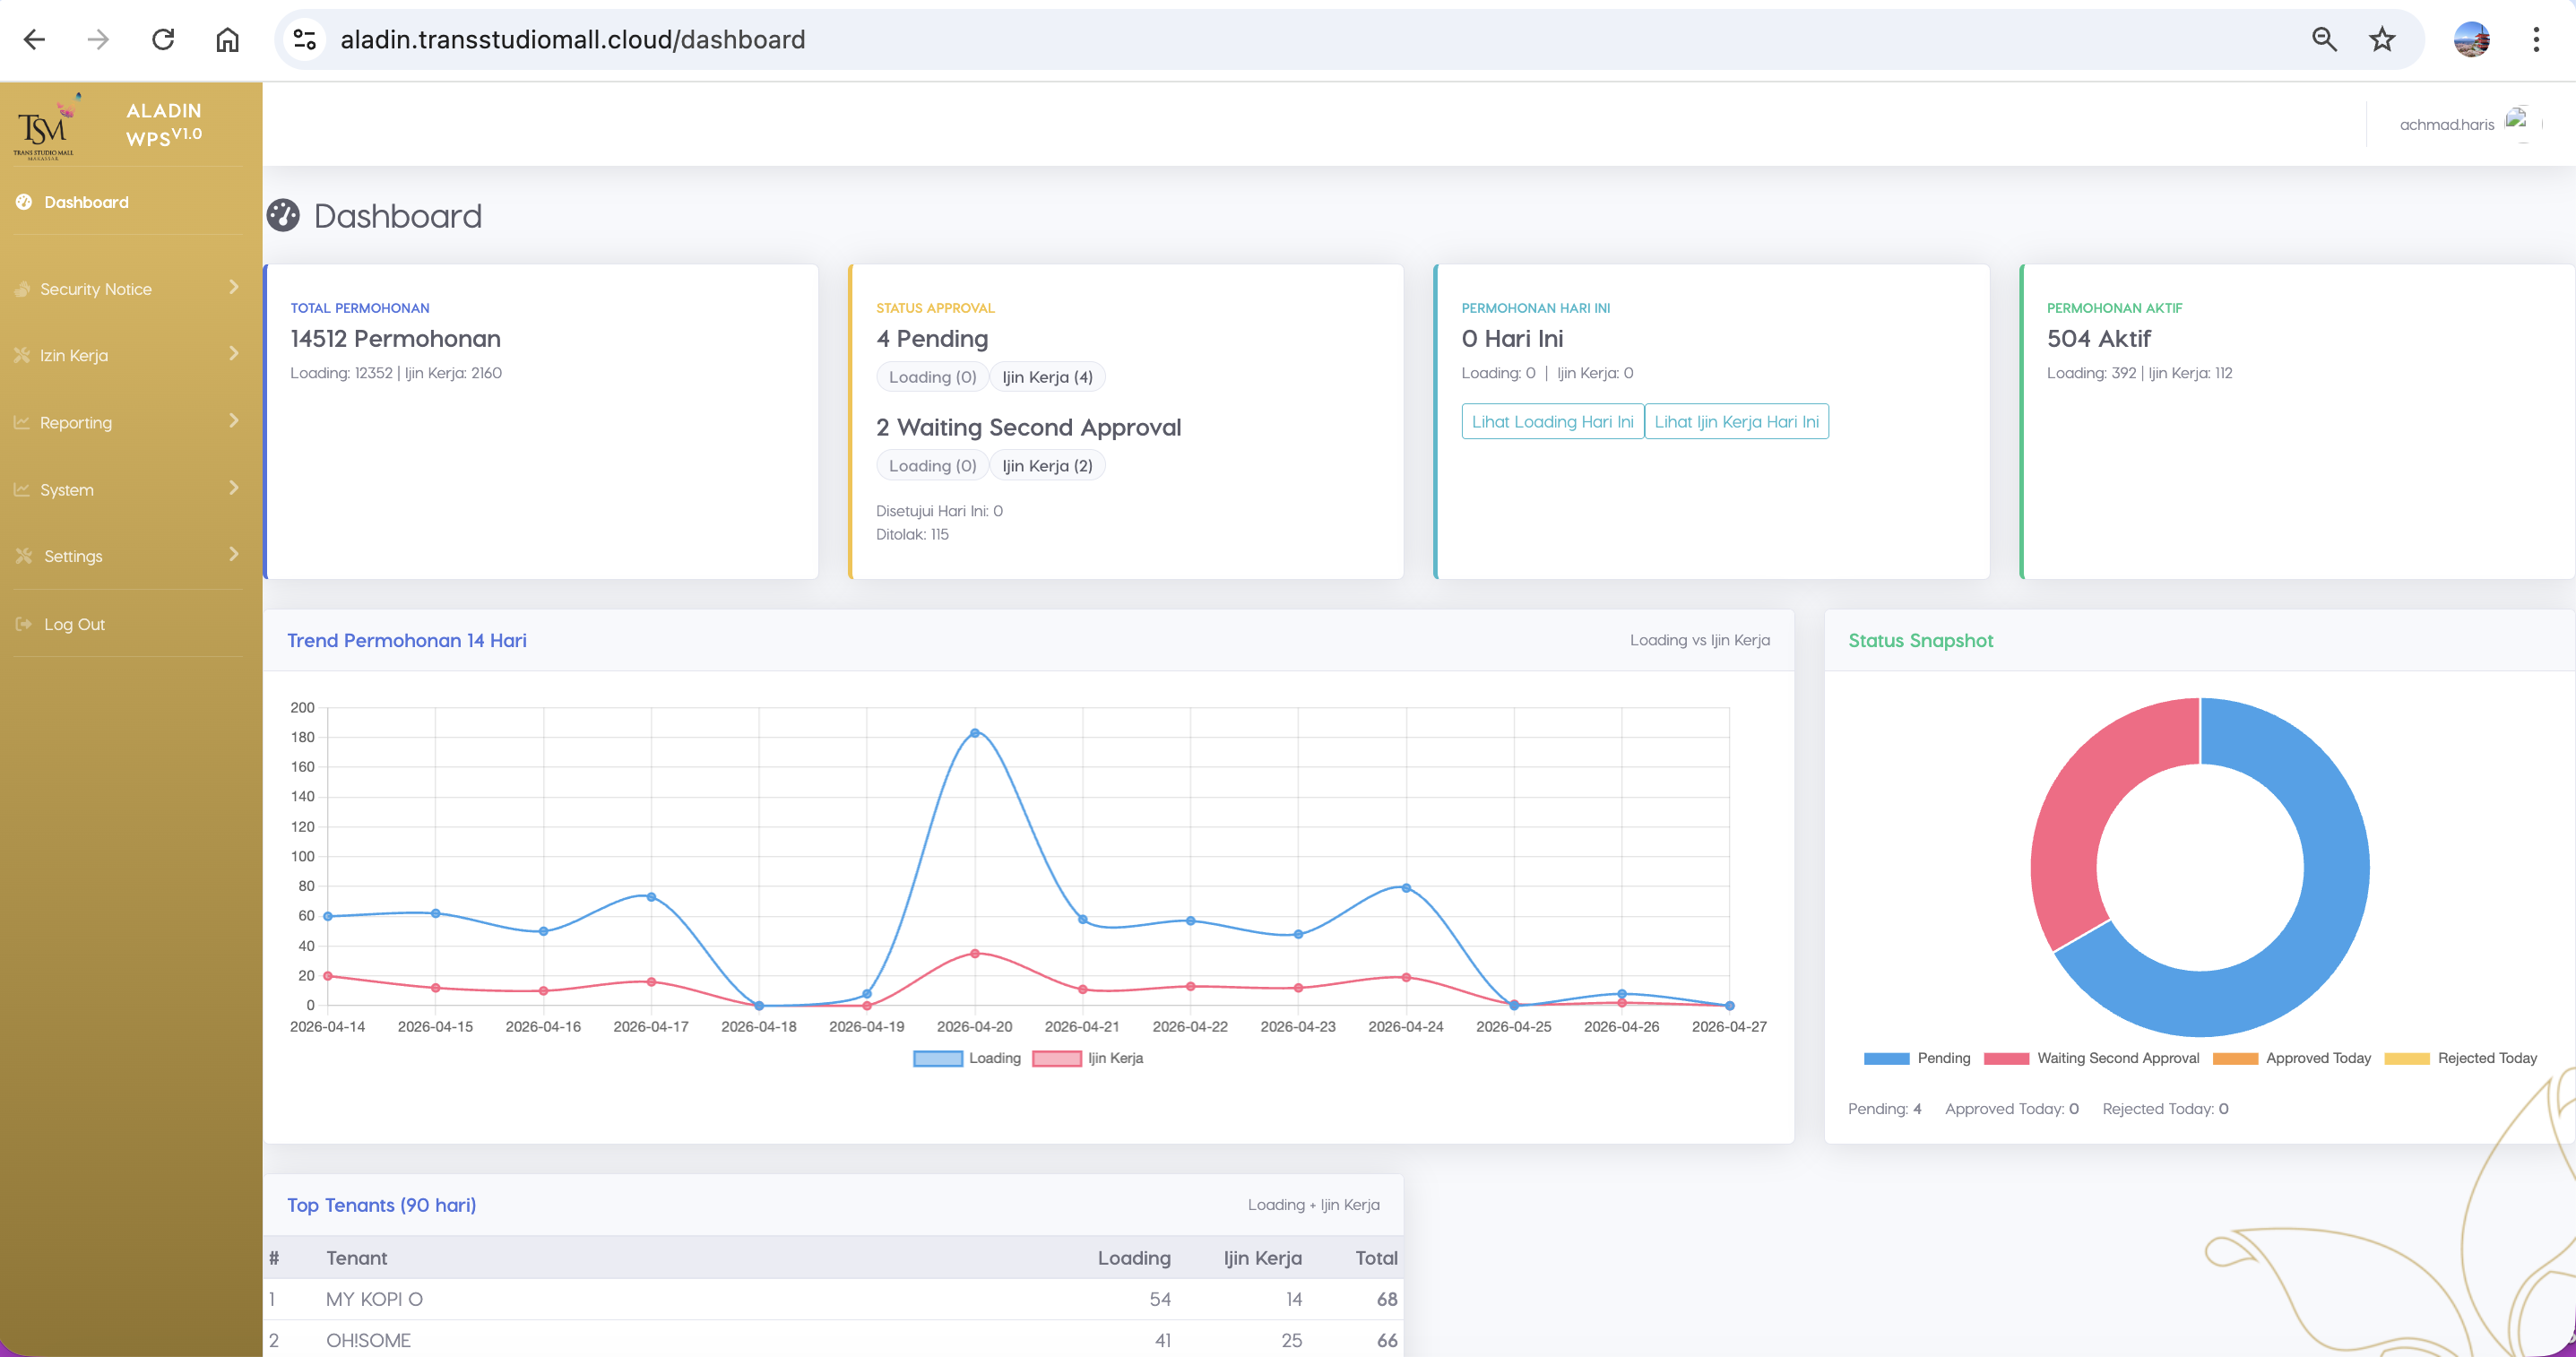The image size is (2576, 1357).
Task: Click Waiting Second Approval Loading (0) badge
Action: [932, 466]
